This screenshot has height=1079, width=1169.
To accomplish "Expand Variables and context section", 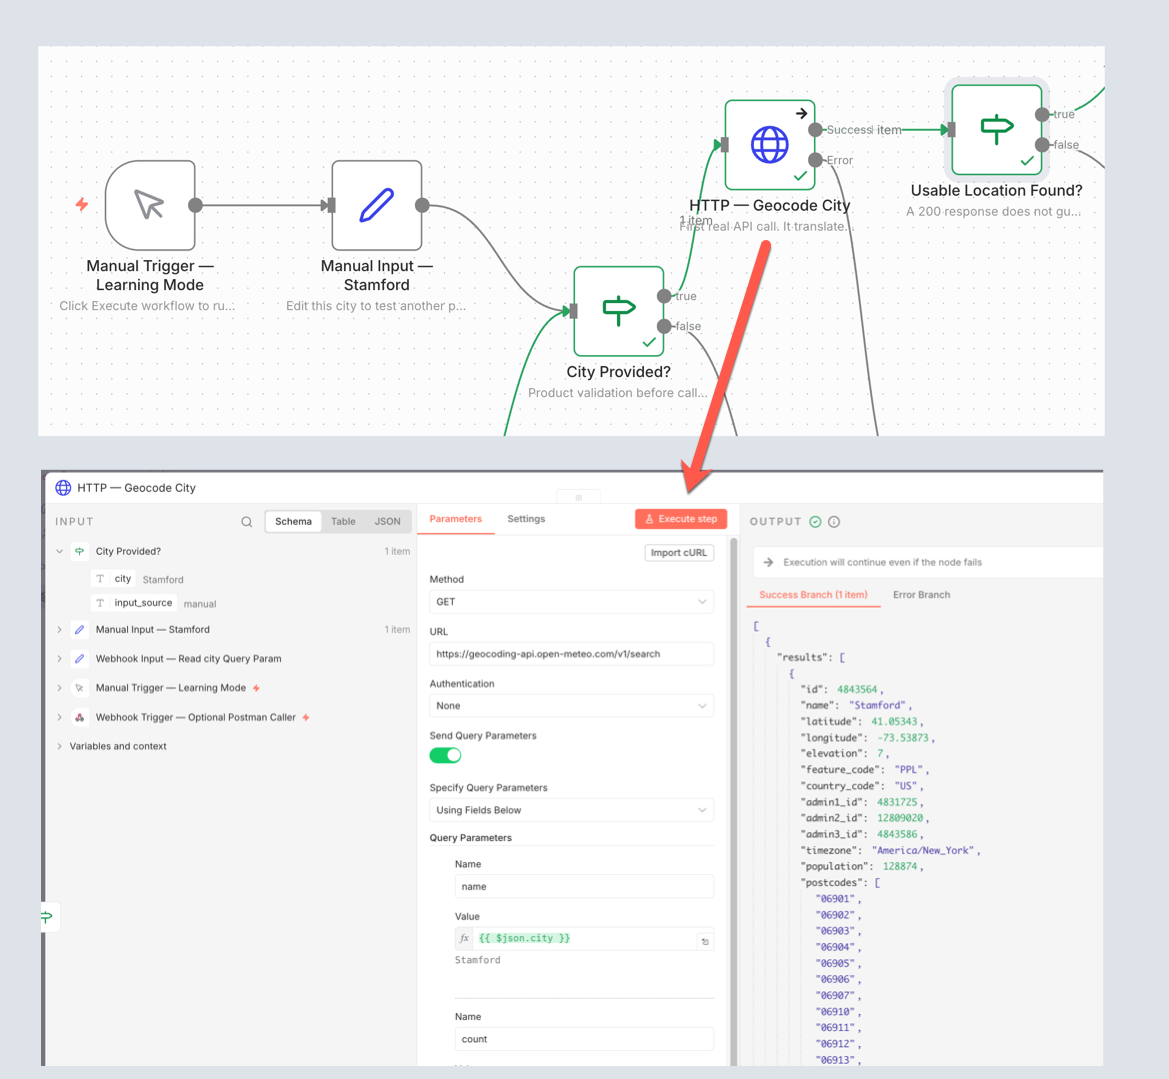I will point(60,746).
